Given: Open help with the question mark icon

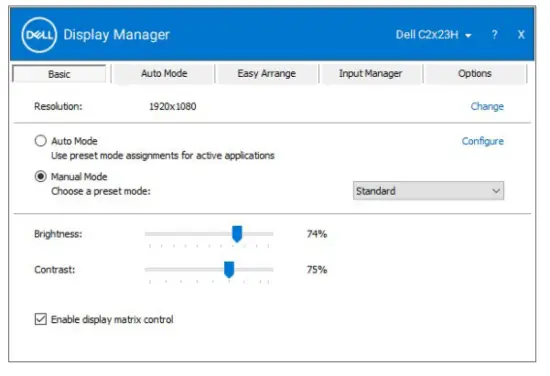Looking at the screenshot, I should tap(495, 35).
